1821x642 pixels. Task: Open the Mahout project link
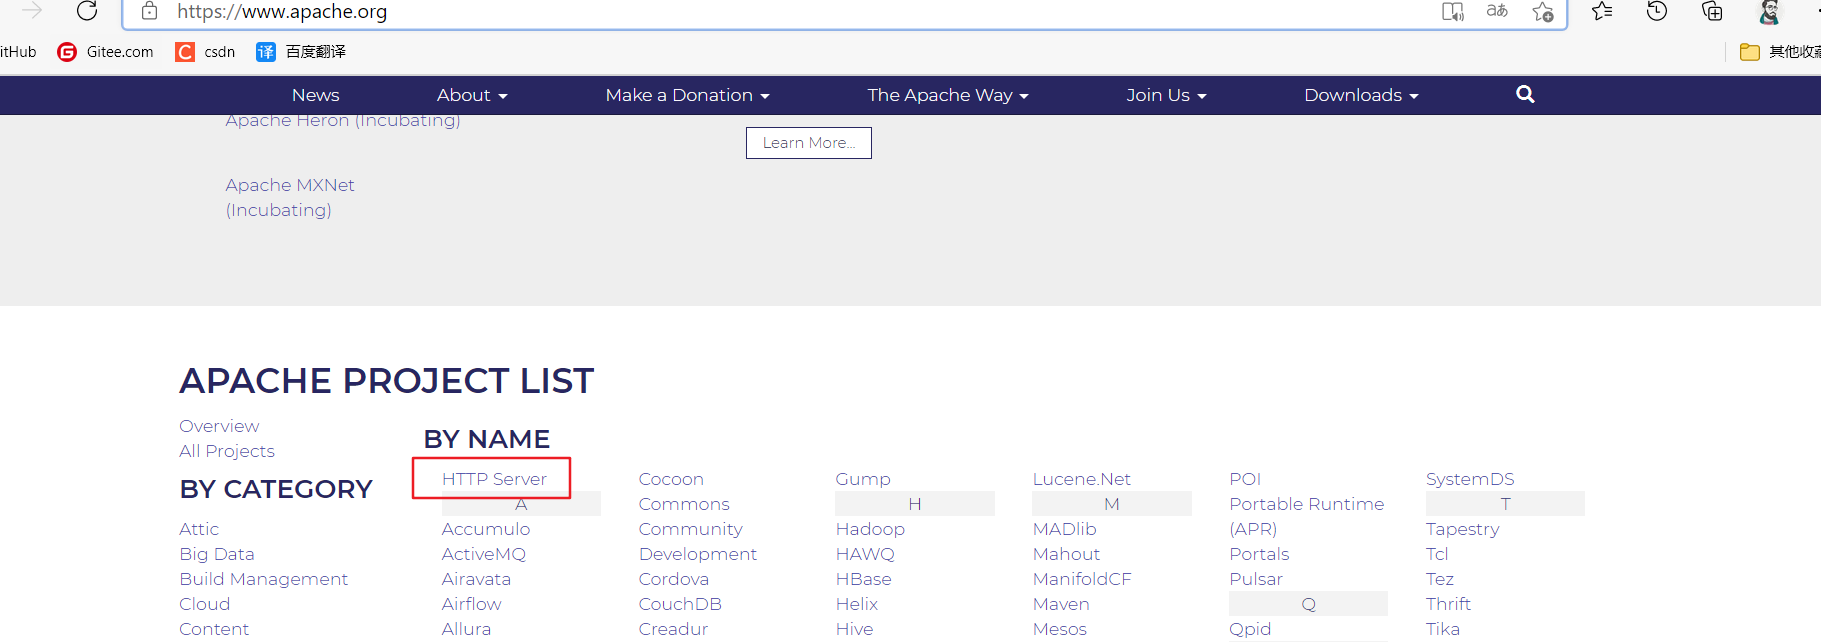pyautogui.click(x=1066, y=554)
